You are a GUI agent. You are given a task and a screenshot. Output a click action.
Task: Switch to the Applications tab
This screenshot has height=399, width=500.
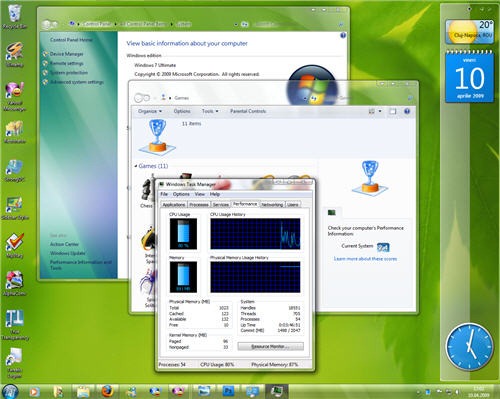pyautogui.click(x=174, y=204)
